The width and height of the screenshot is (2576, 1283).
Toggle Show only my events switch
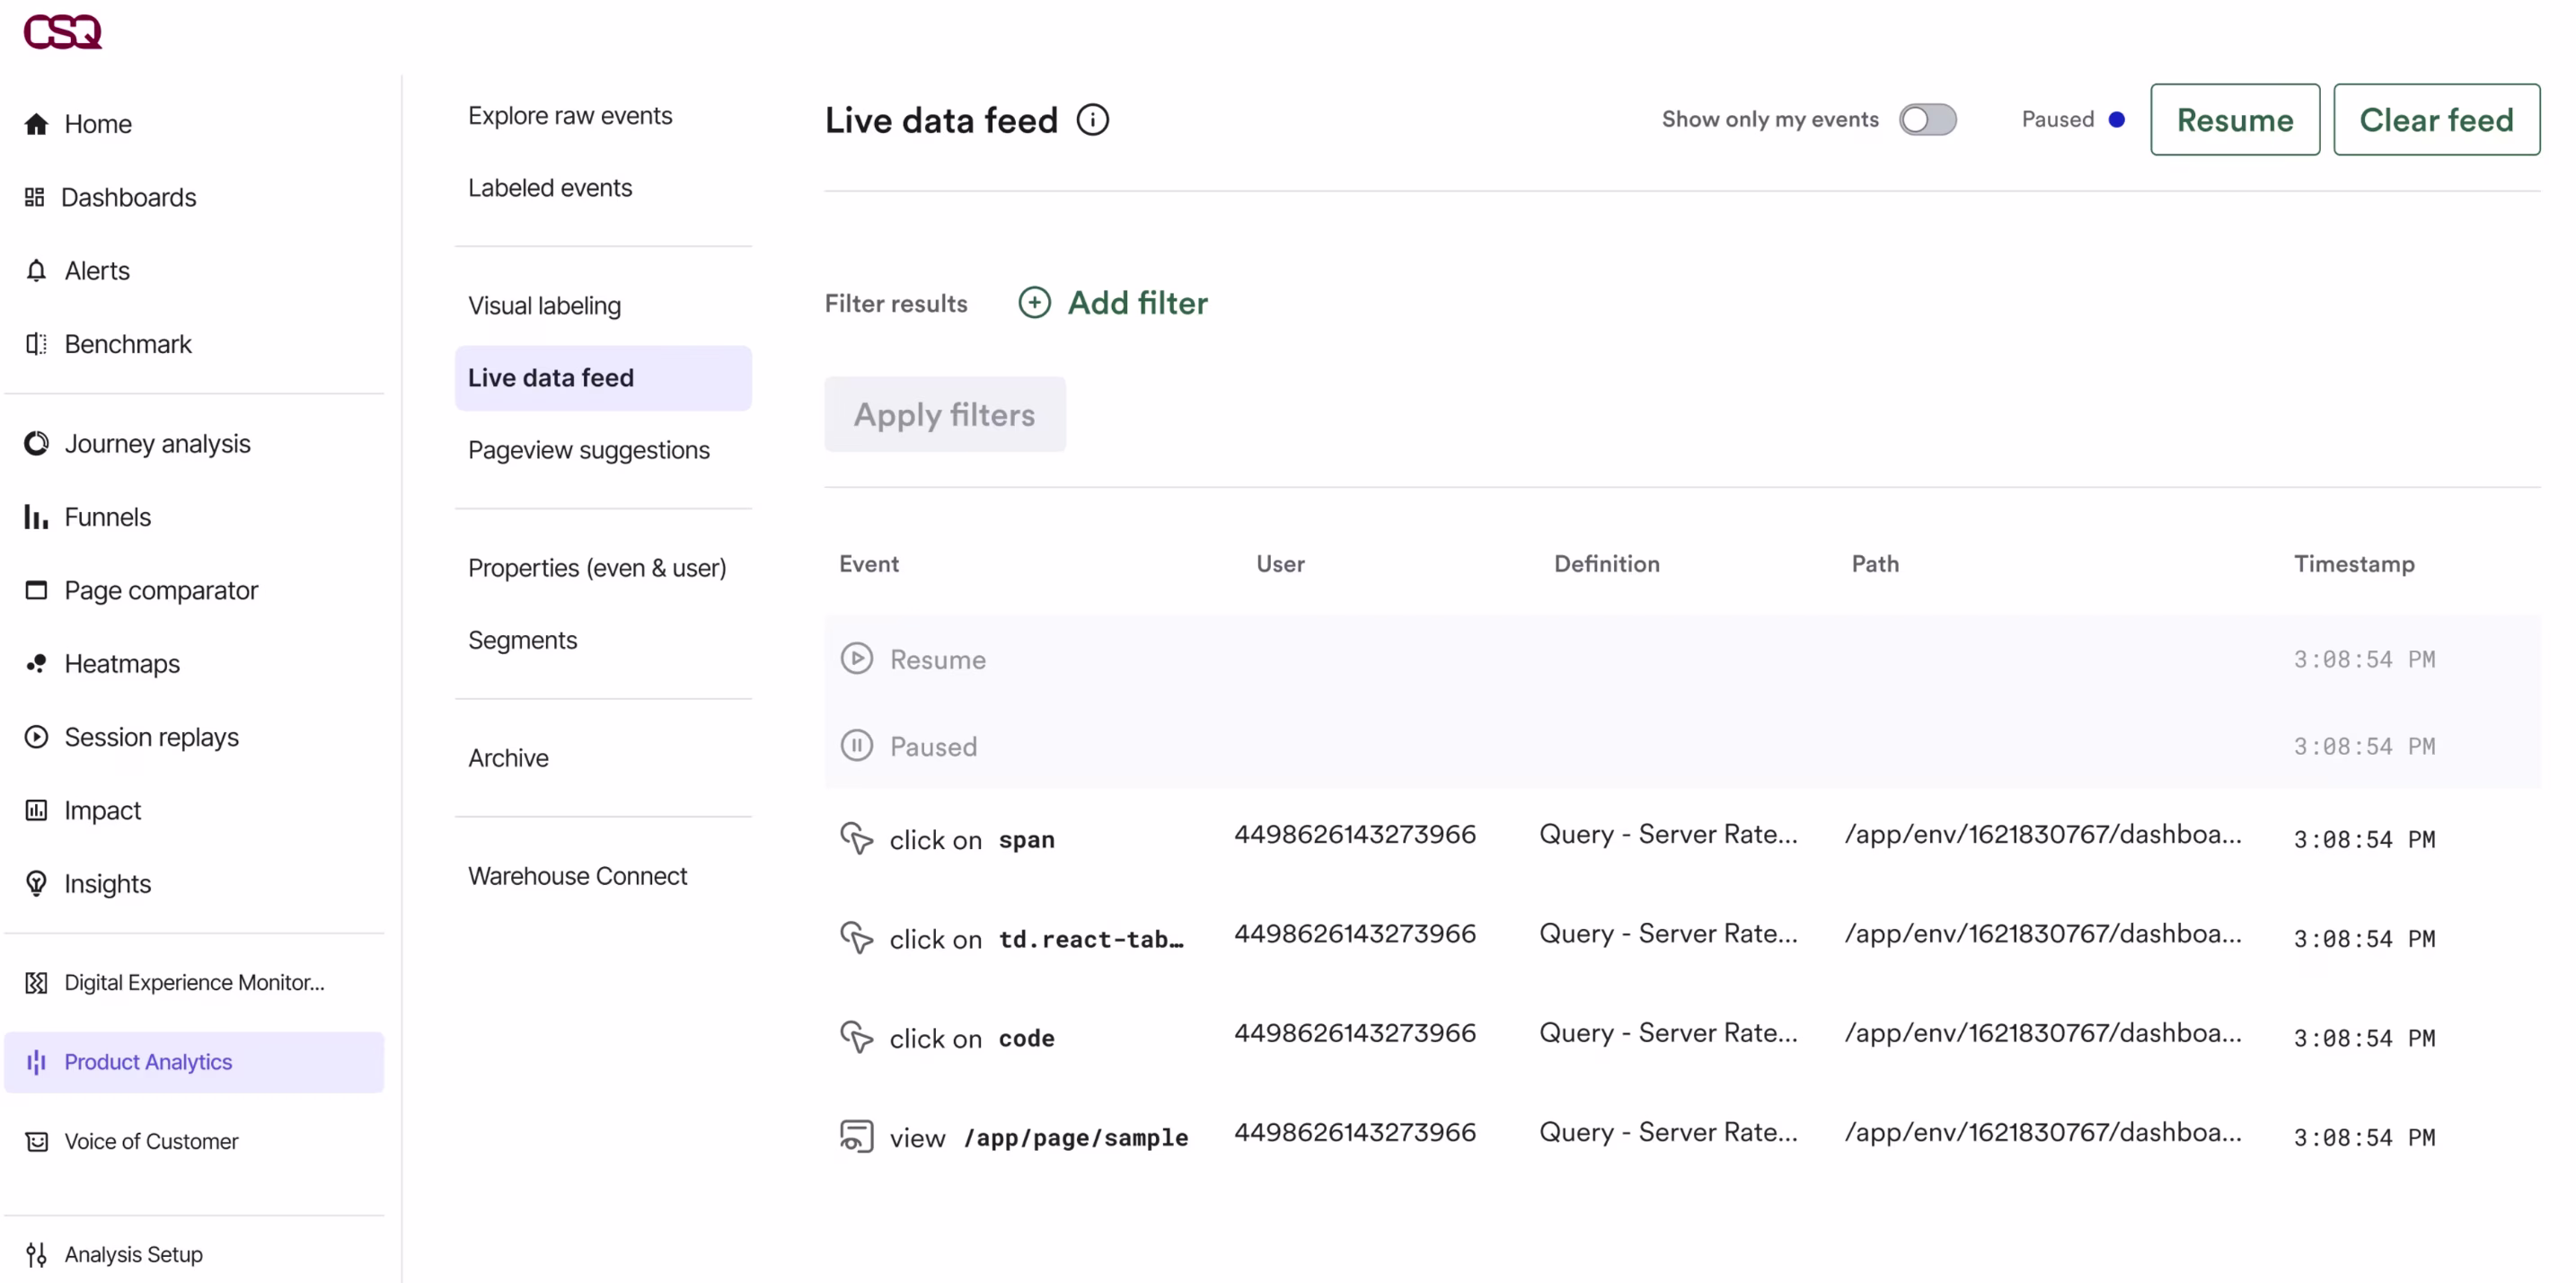click(x=1927, y=120)
